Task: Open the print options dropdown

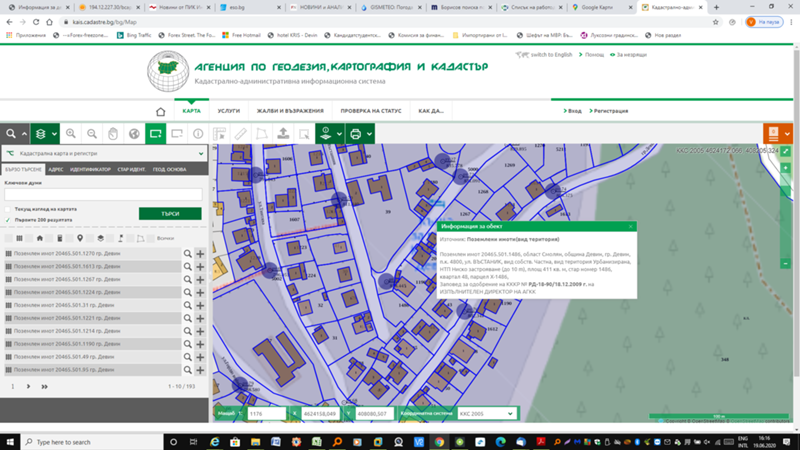Action: pos(369,133)
